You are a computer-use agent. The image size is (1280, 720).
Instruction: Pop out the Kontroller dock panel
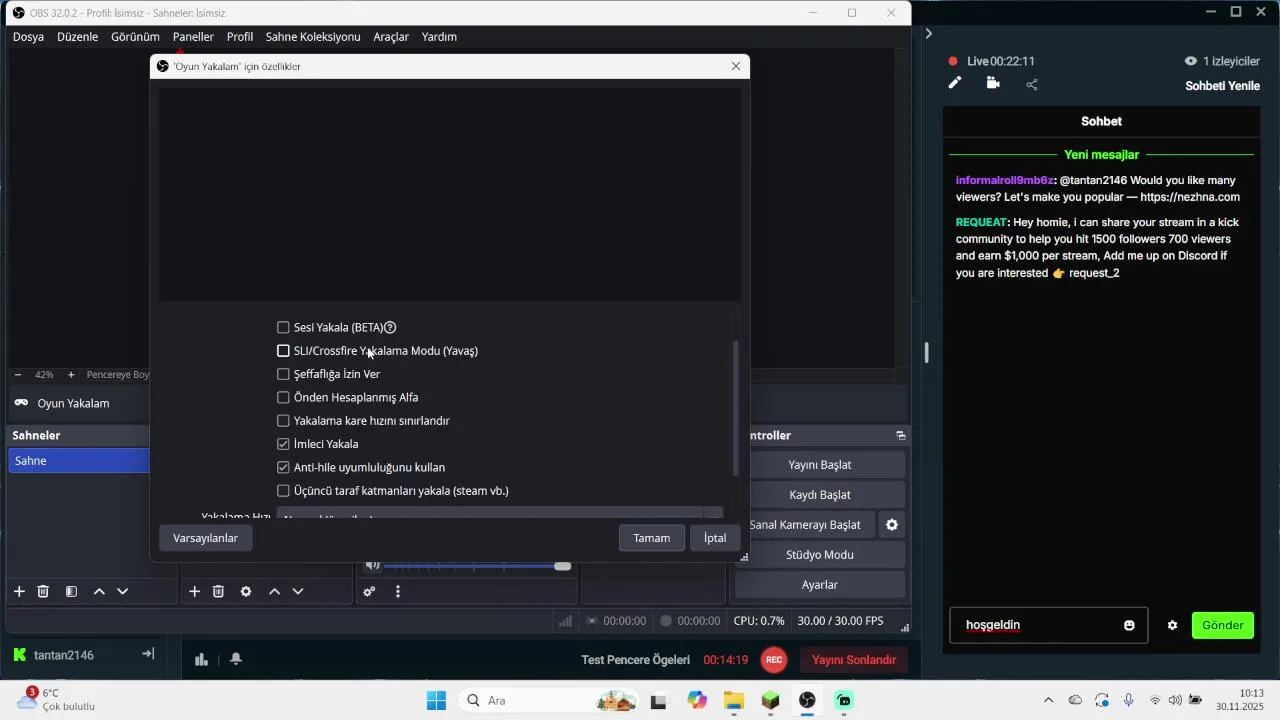click(901, 435)
